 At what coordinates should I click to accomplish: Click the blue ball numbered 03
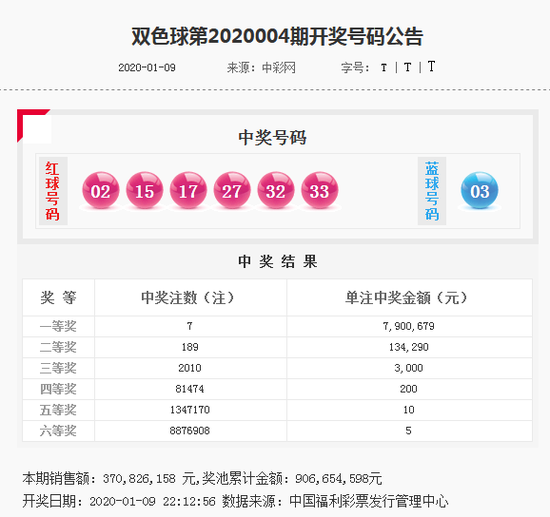pos(479,190)
